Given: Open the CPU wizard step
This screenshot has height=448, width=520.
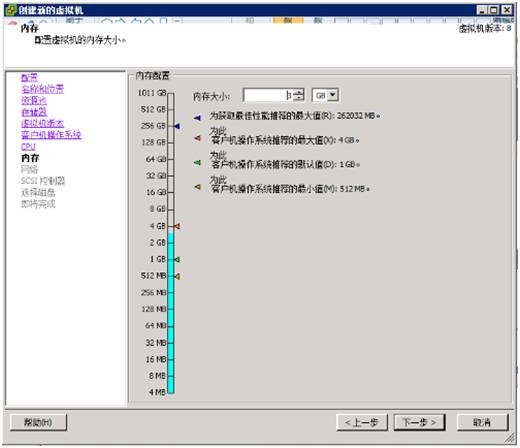Looking at the screenshot, I should click(x=28, y=147).
